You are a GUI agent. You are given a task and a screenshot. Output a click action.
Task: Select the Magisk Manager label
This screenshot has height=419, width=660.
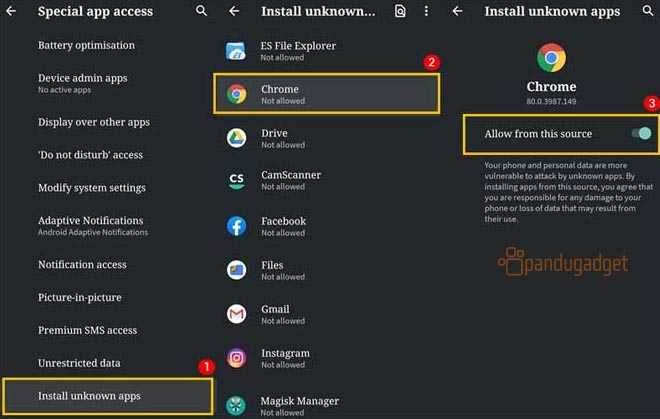pos(299,401)
